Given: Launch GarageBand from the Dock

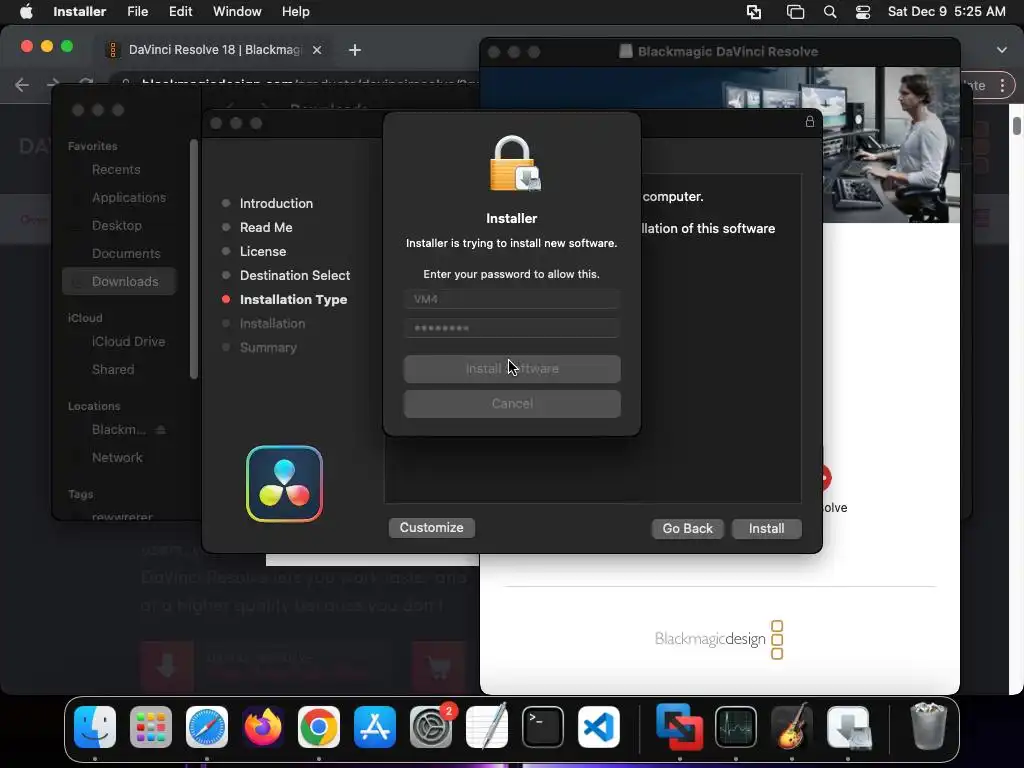Looking at the screenshot, I should pos(792,727).
